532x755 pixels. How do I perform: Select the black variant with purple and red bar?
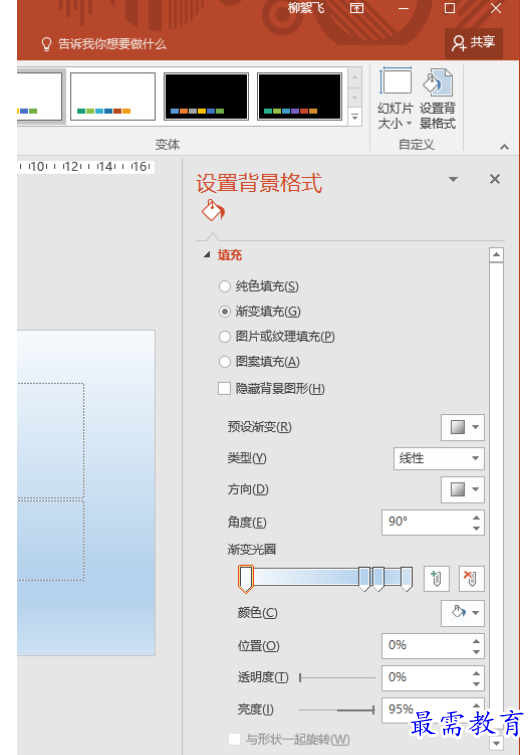tap(299, 96)
